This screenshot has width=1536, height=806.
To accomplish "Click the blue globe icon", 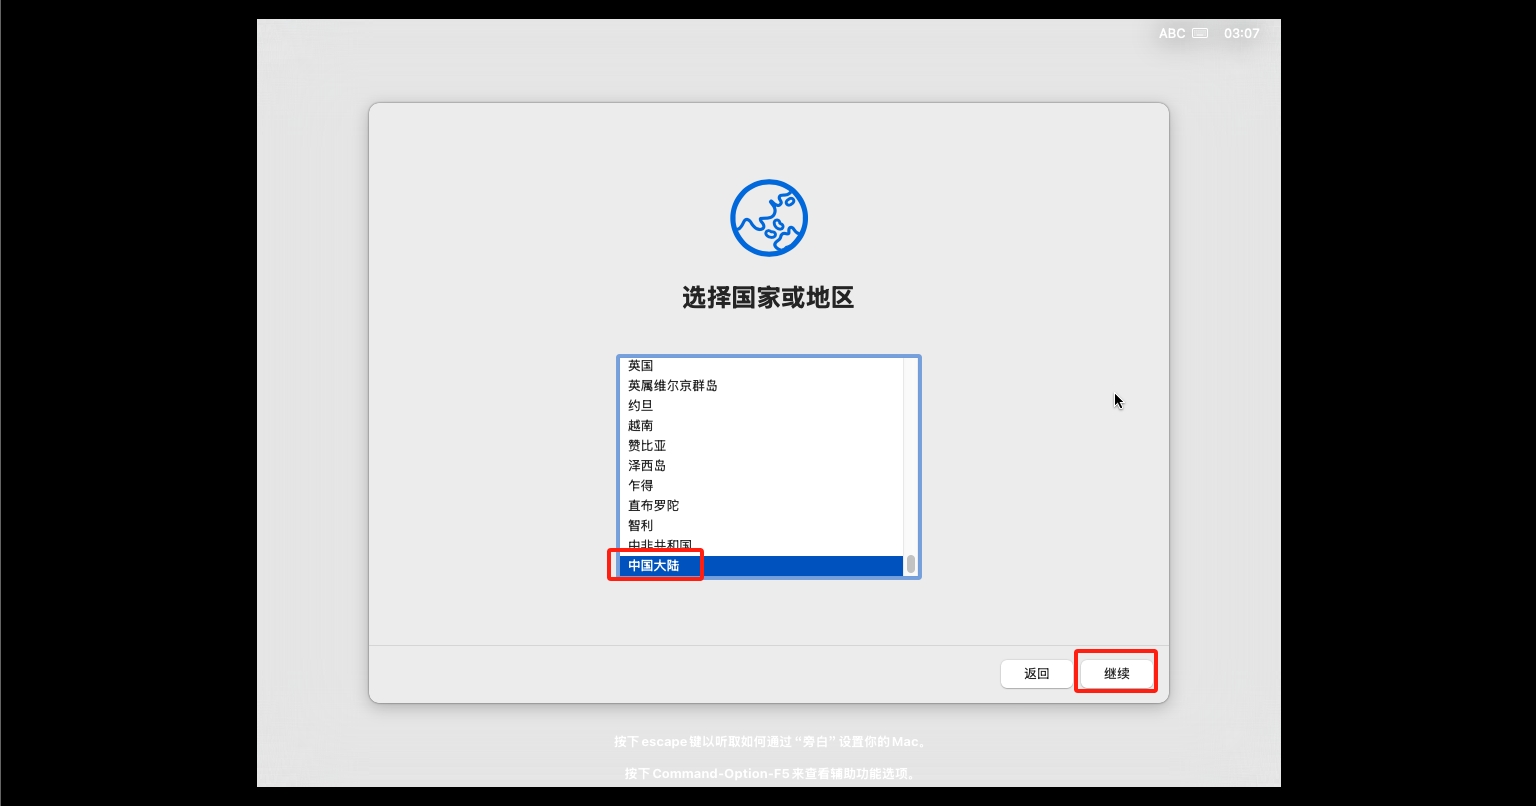I will (x=769, y=218).
